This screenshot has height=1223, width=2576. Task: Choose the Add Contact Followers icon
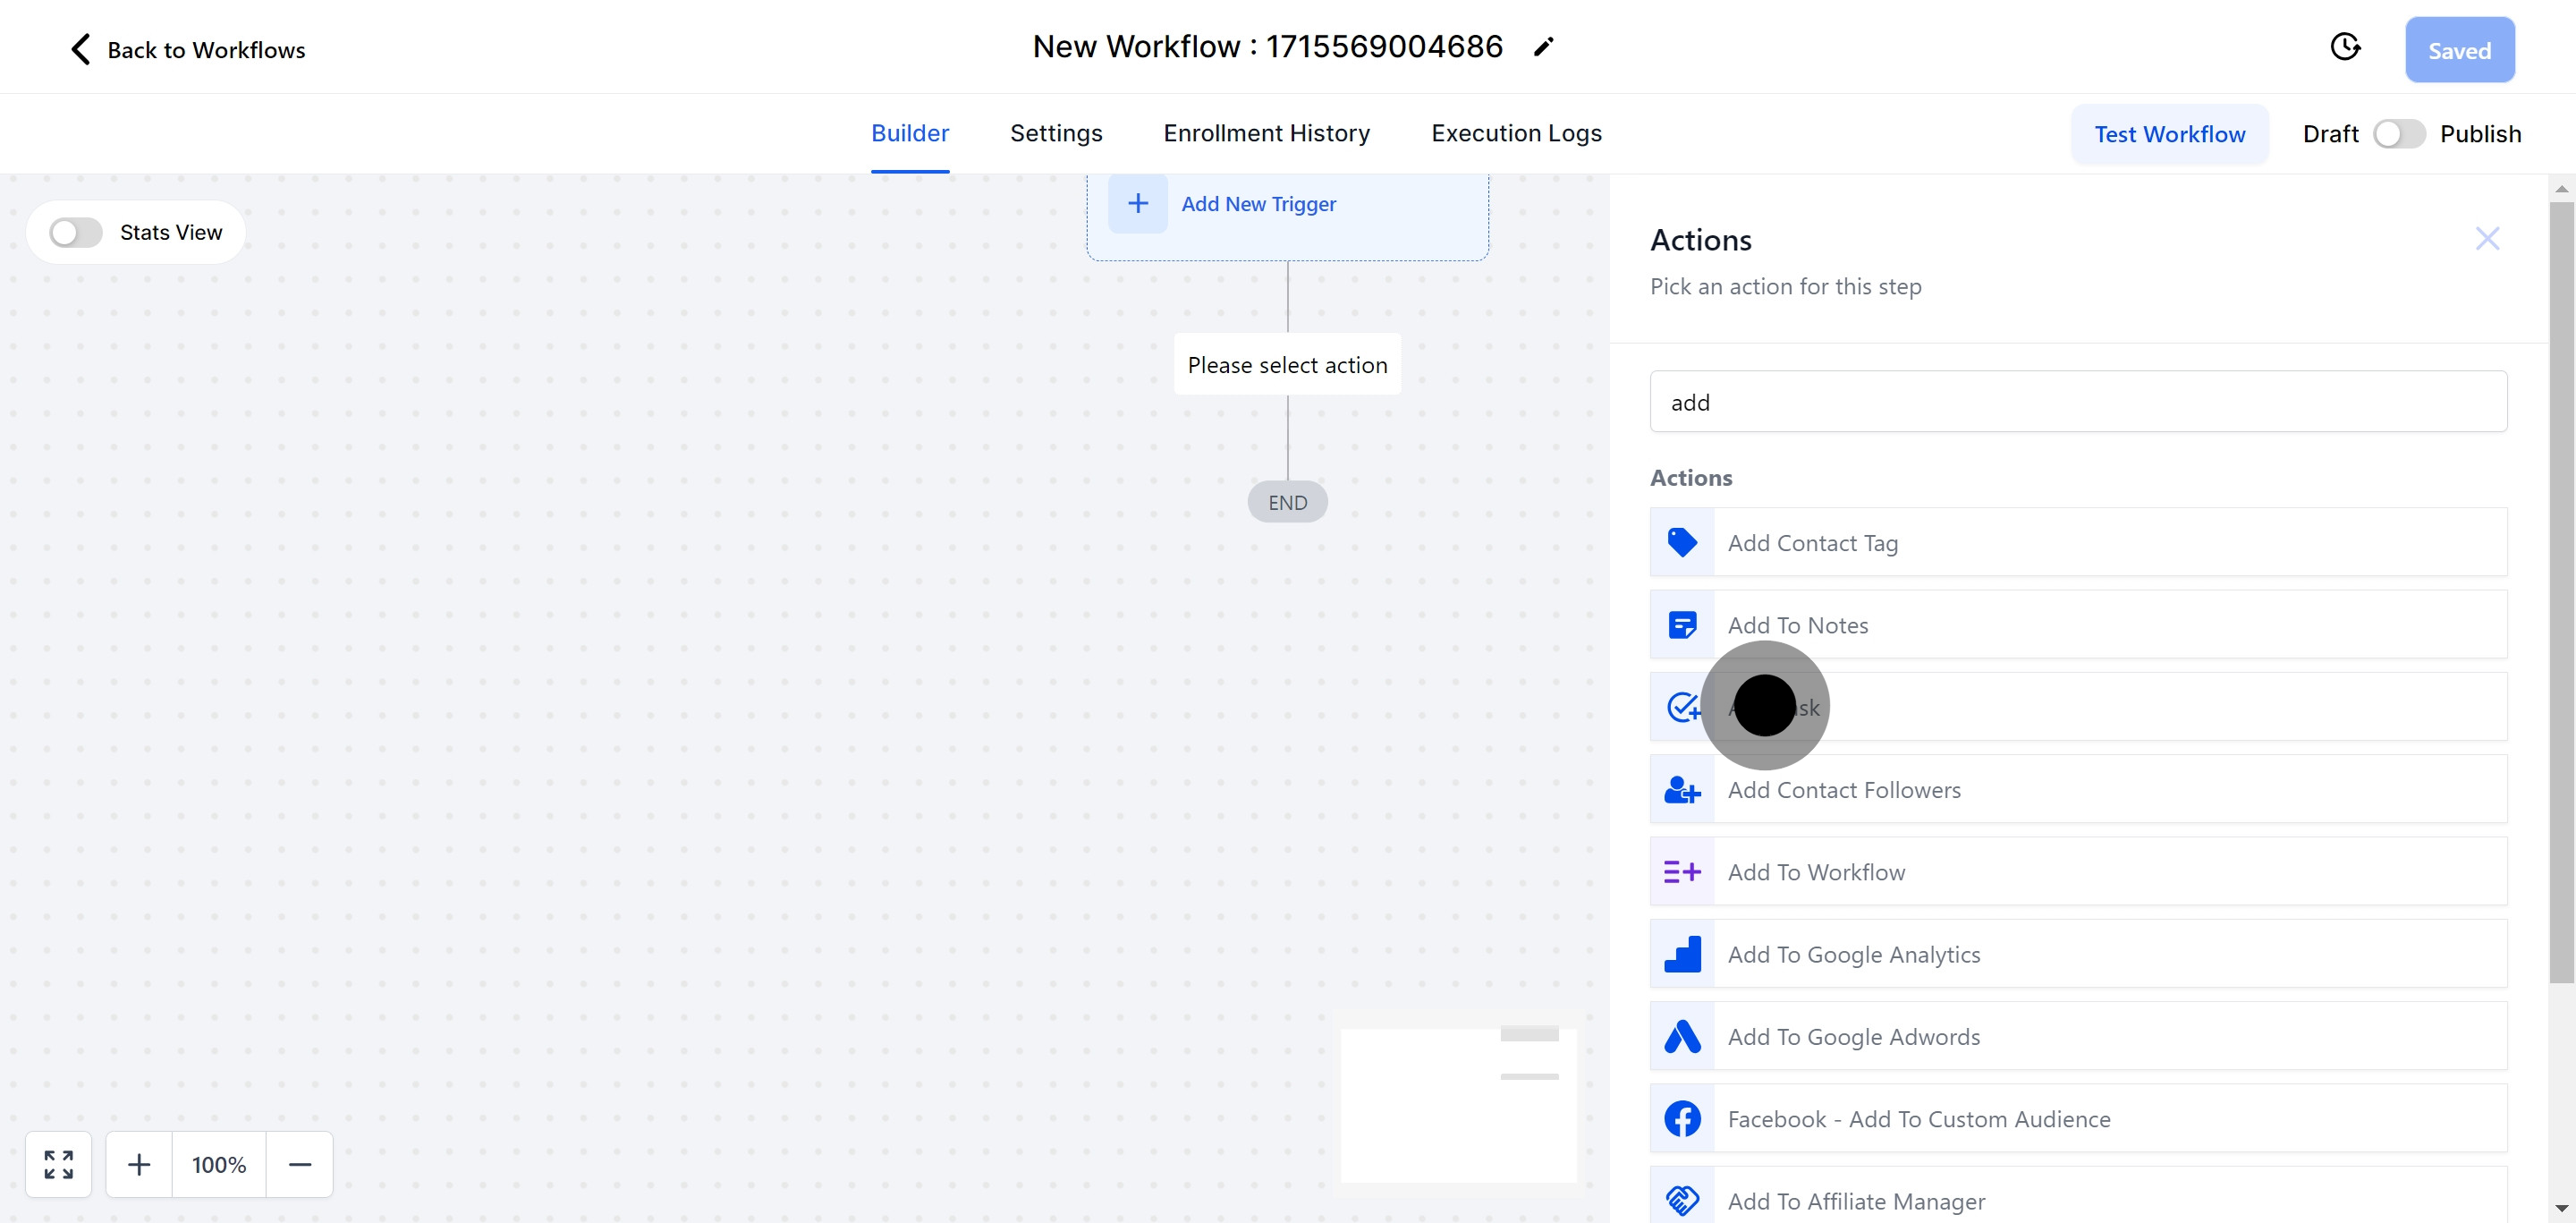tap(1682, 790)
